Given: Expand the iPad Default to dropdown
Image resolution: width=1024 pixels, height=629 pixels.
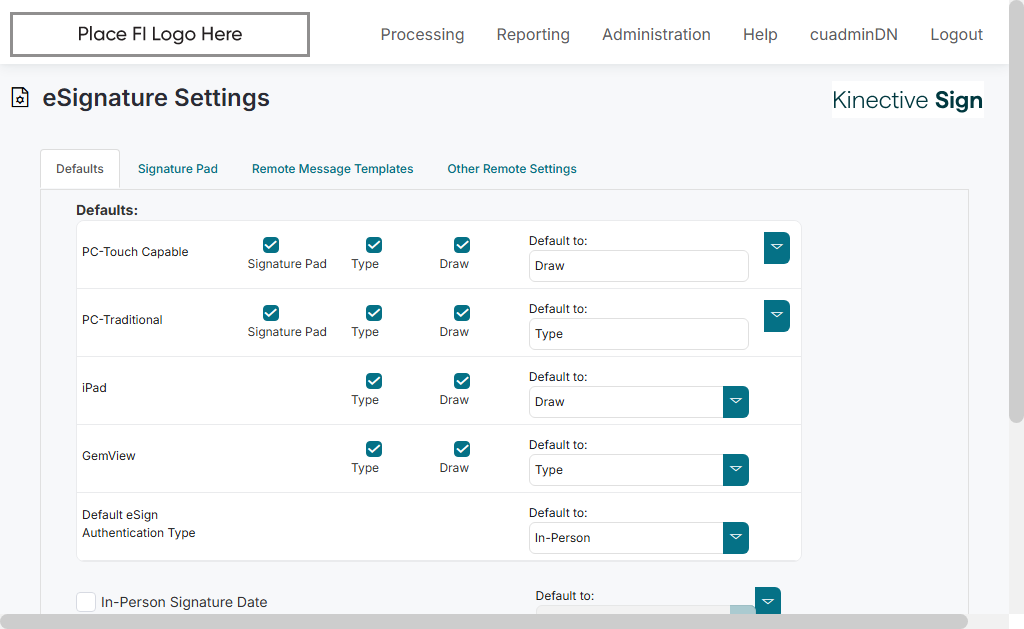Looking at the screenshot, I should point(735,402).
